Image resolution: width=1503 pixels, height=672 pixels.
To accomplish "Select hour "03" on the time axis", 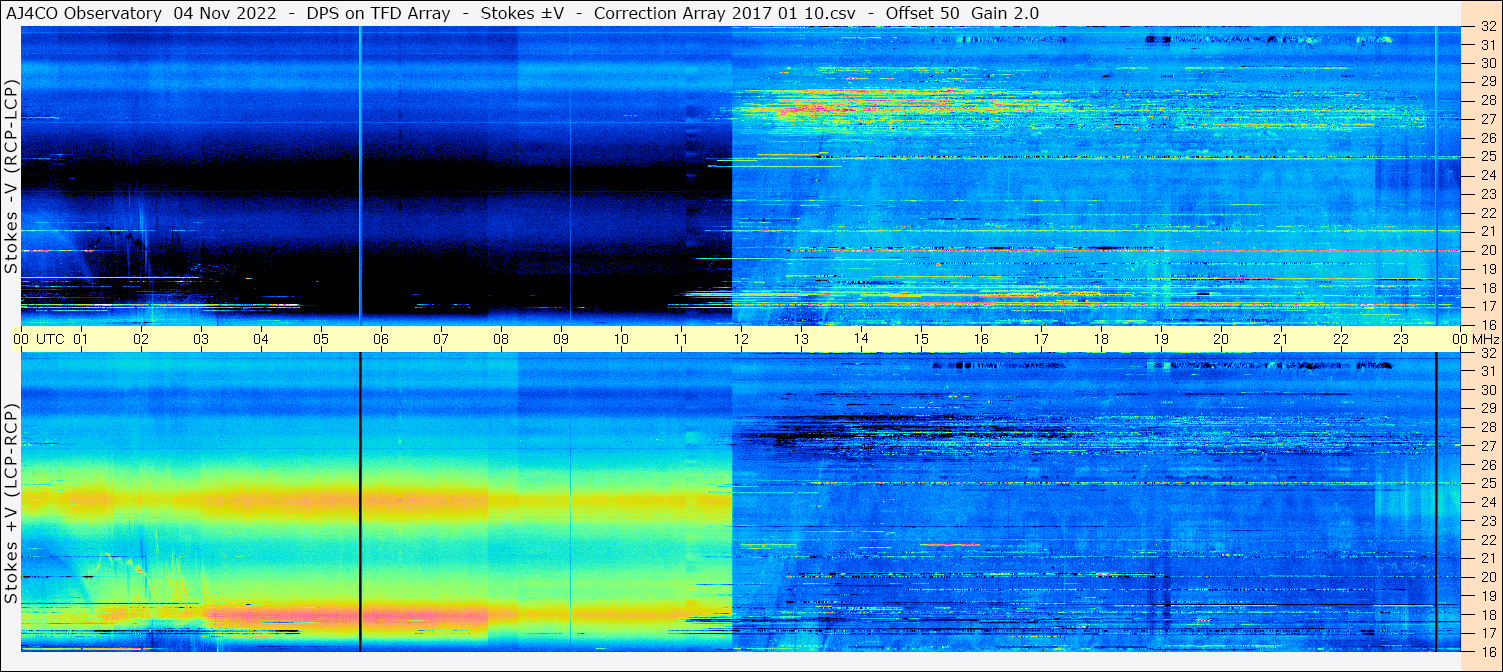I will pyautogui.click(x=201, y=339).
